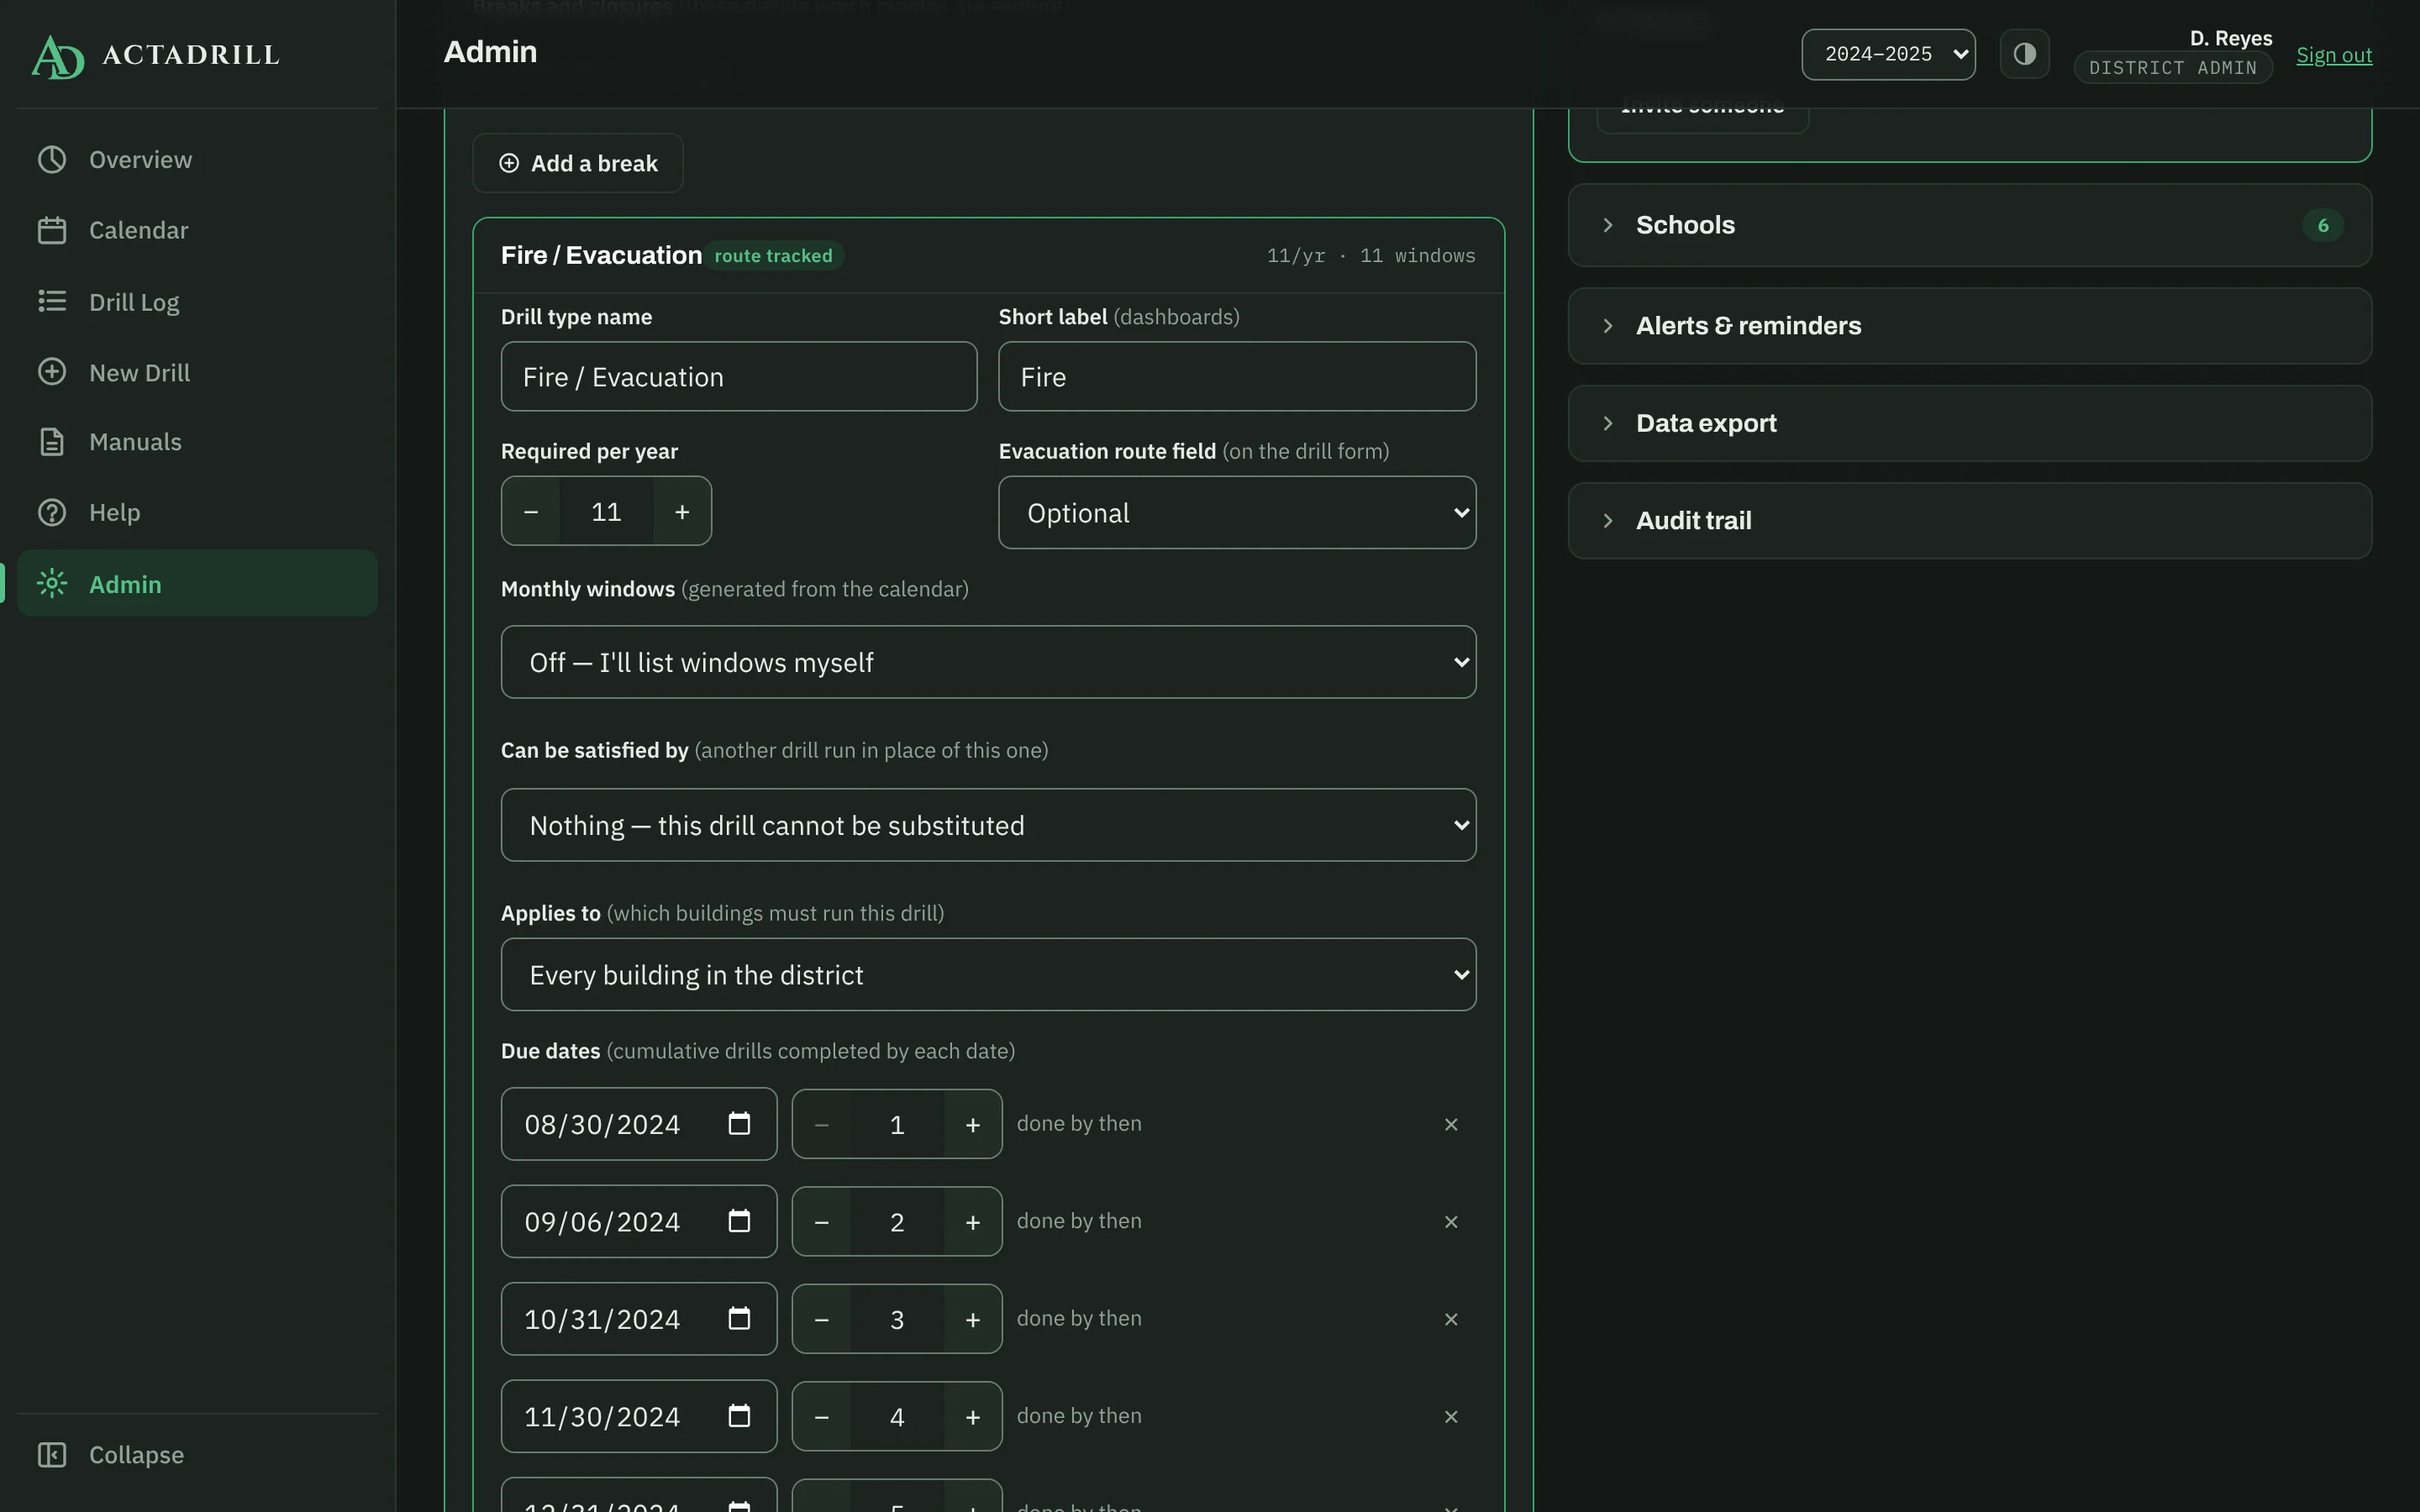2420x1512 pixels.
Task: Remove the 11/30/2024 due date row
Action: [1451, 1416]
